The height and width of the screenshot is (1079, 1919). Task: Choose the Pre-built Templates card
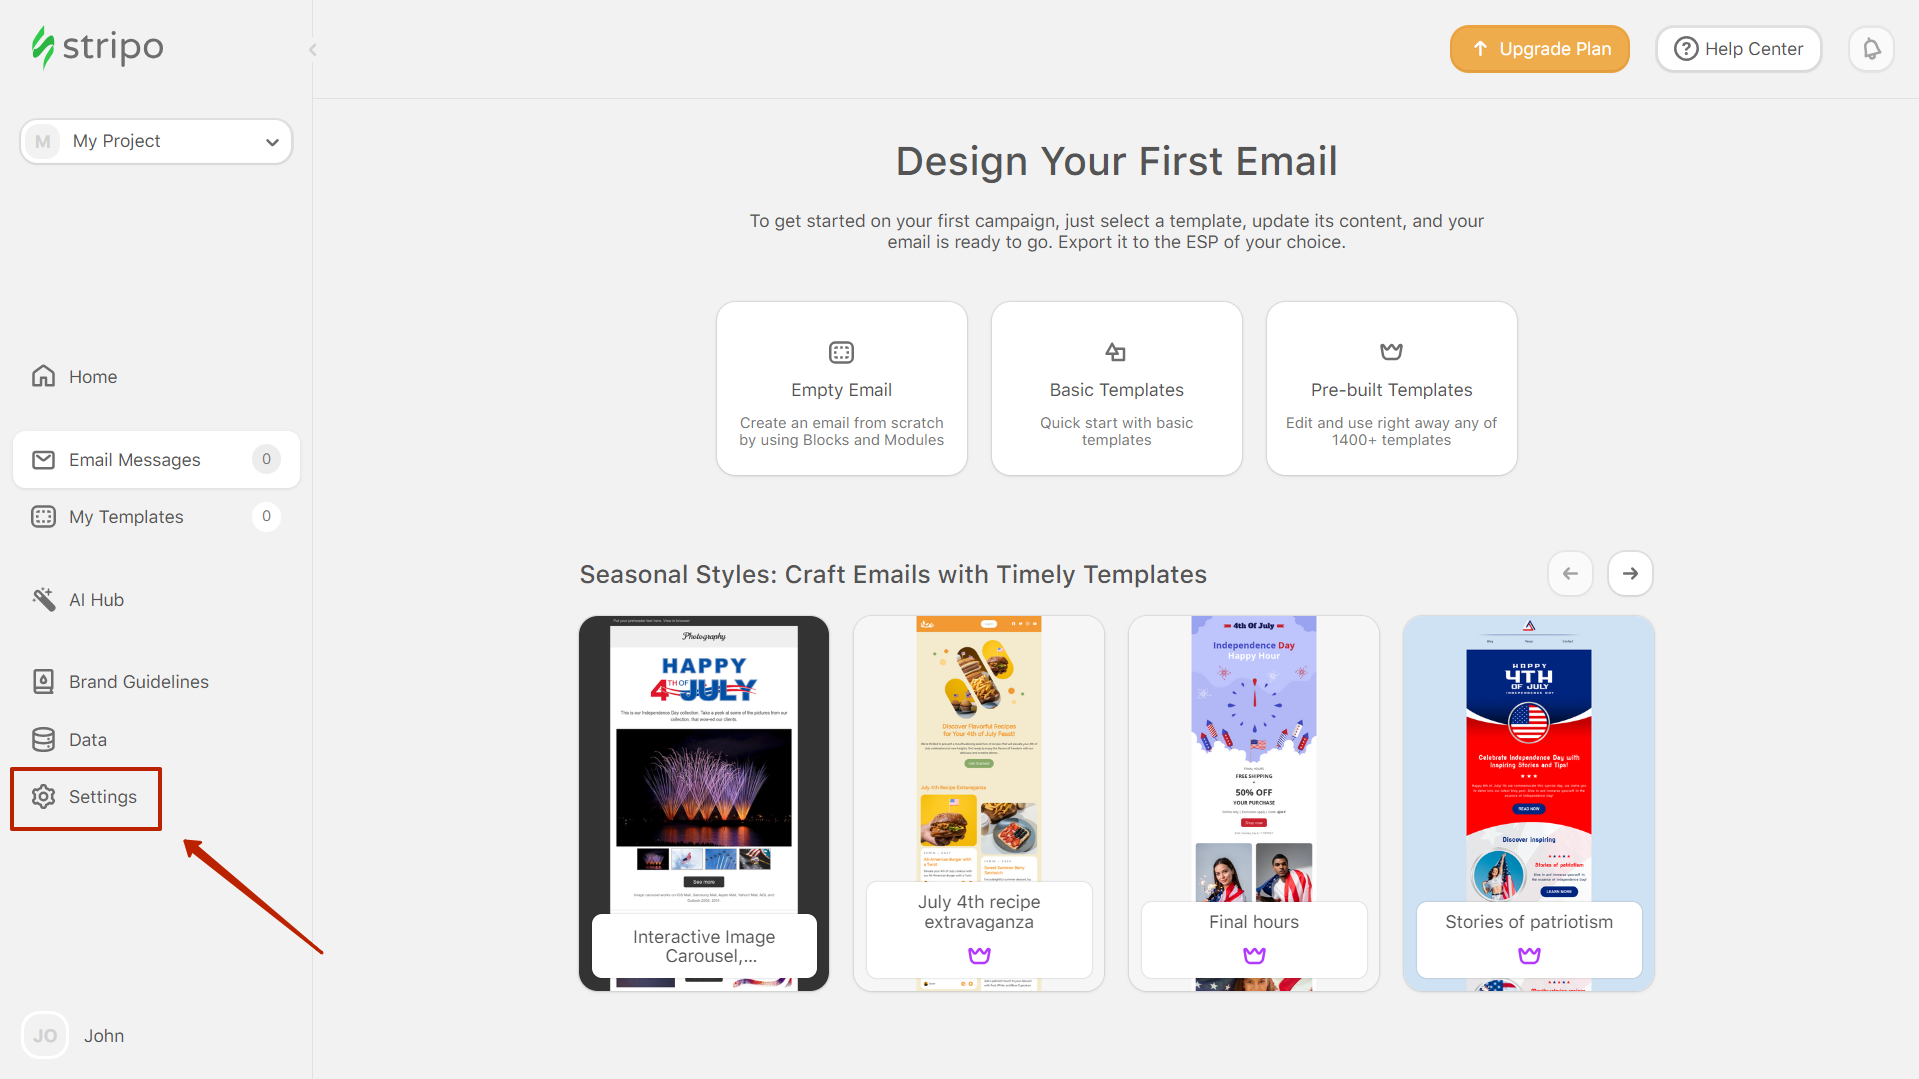pyautogui.click(x=1391, y=388)
